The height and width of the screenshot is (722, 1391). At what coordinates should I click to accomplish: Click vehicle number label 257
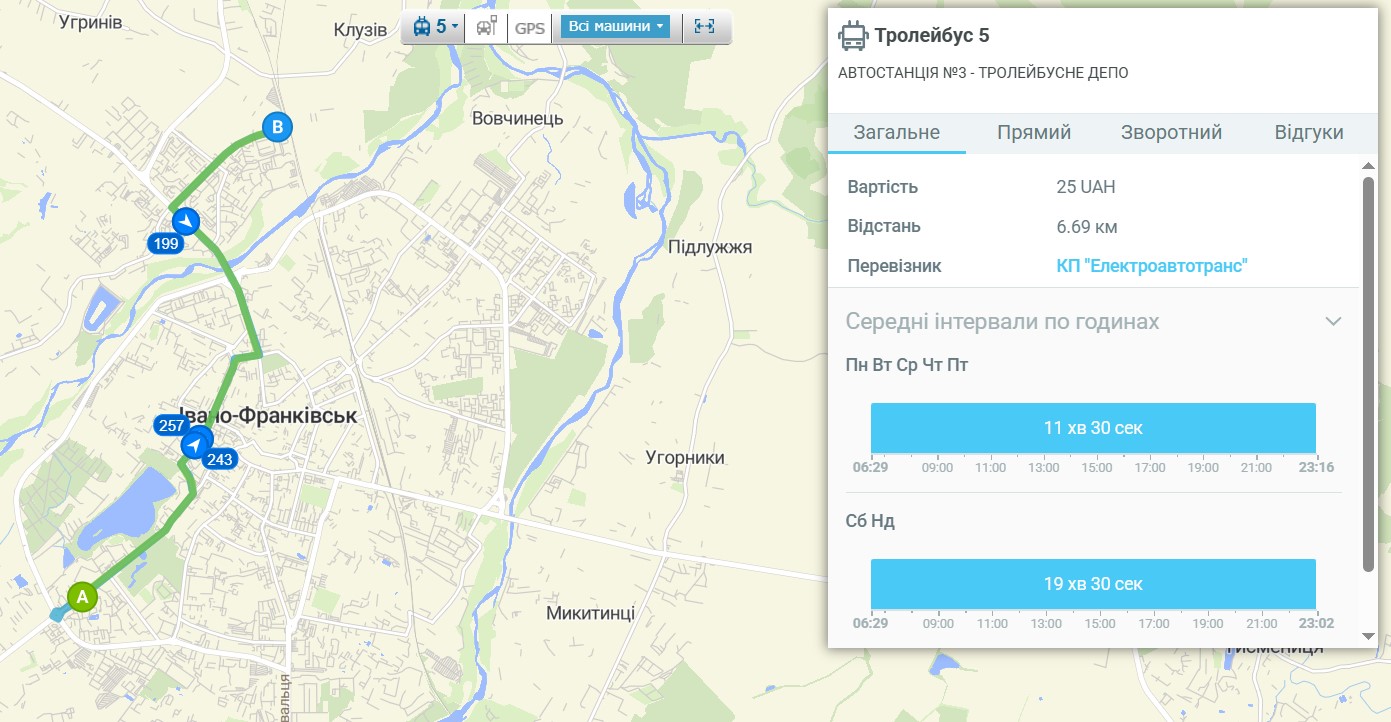pos(170,425)
